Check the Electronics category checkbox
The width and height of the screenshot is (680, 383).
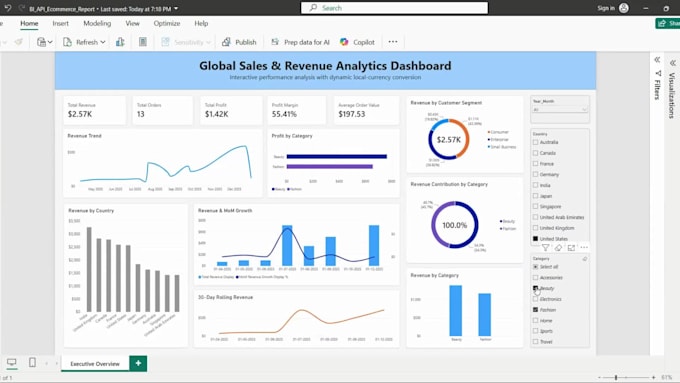point(536,299)
